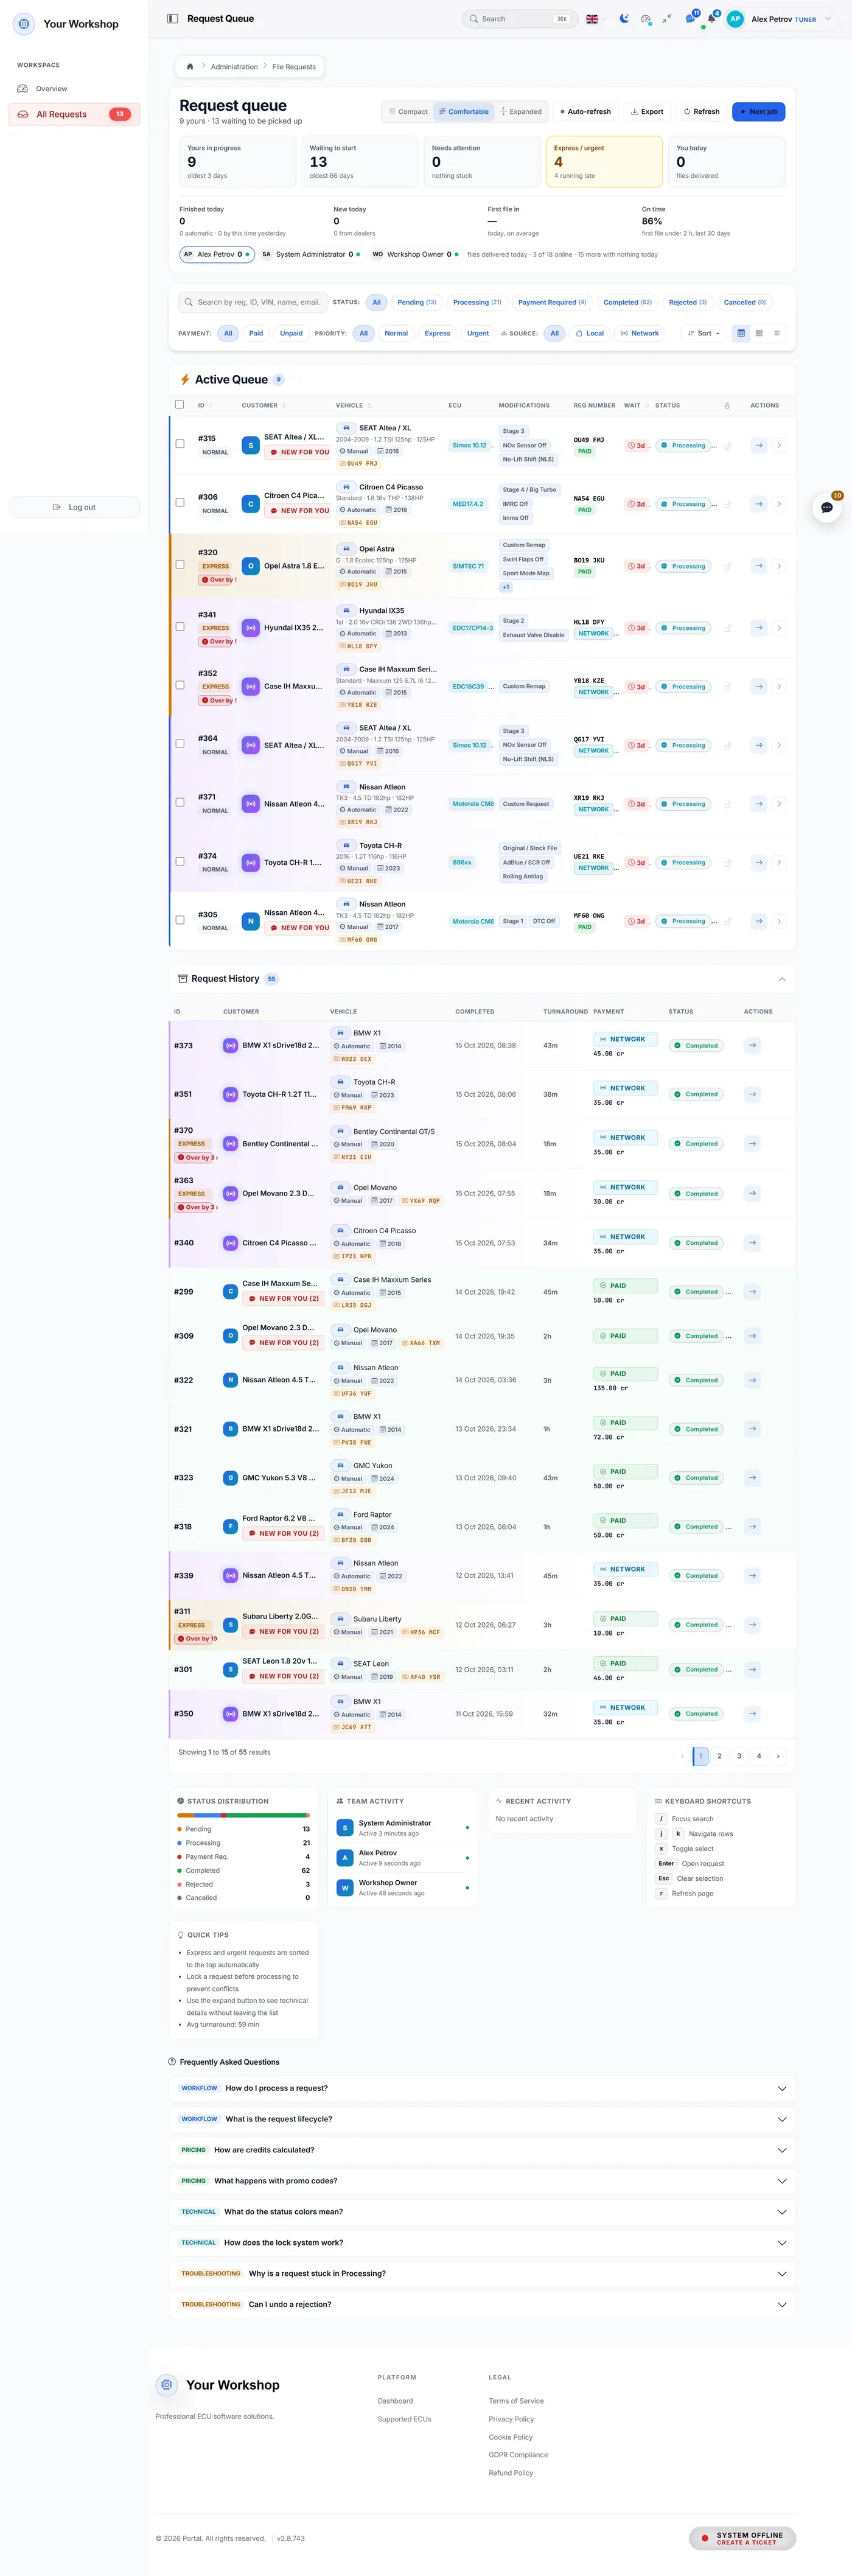Click the Export button

(647, 112)
